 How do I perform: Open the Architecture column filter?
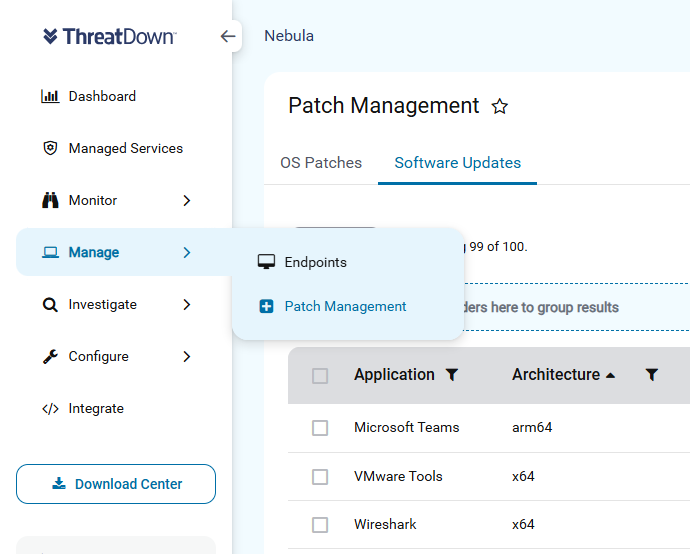pyautogui.click(x=652, y=374)
